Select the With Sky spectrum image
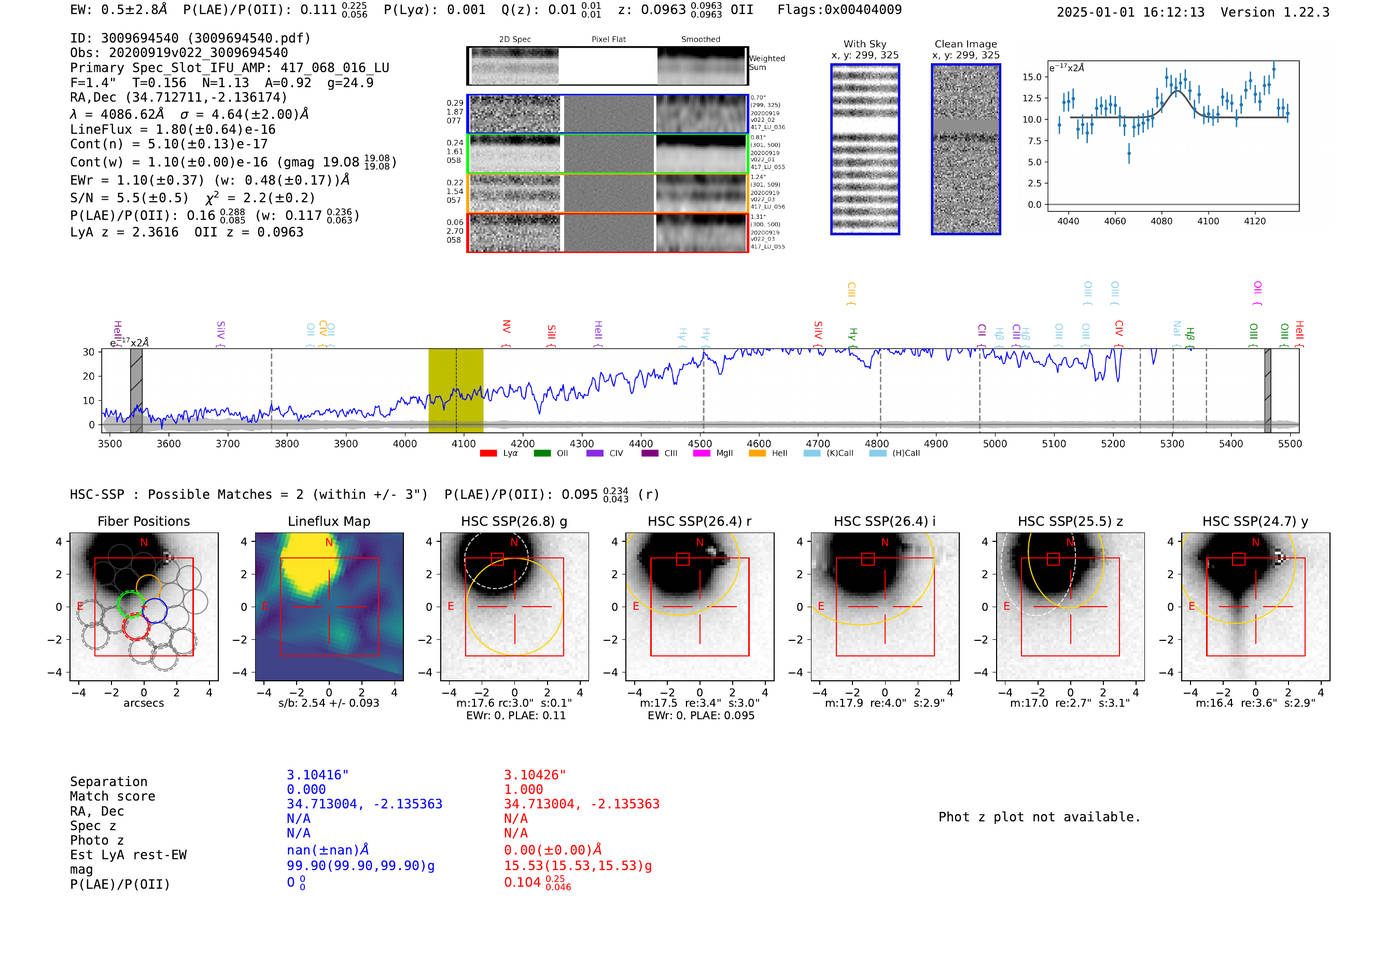The height and width of the screenshot is (953, 1400). 865,149
